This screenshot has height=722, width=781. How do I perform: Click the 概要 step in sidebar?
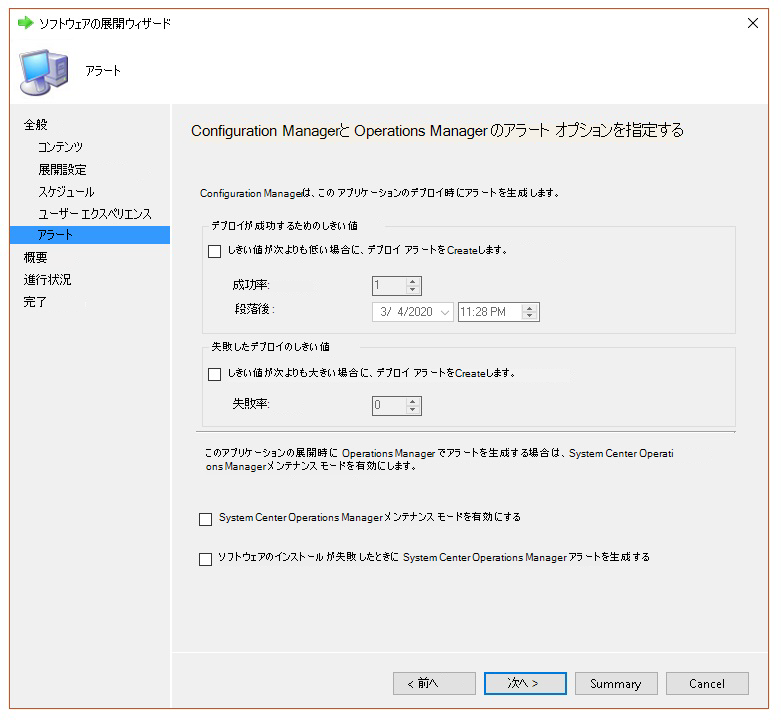(36, 257)
